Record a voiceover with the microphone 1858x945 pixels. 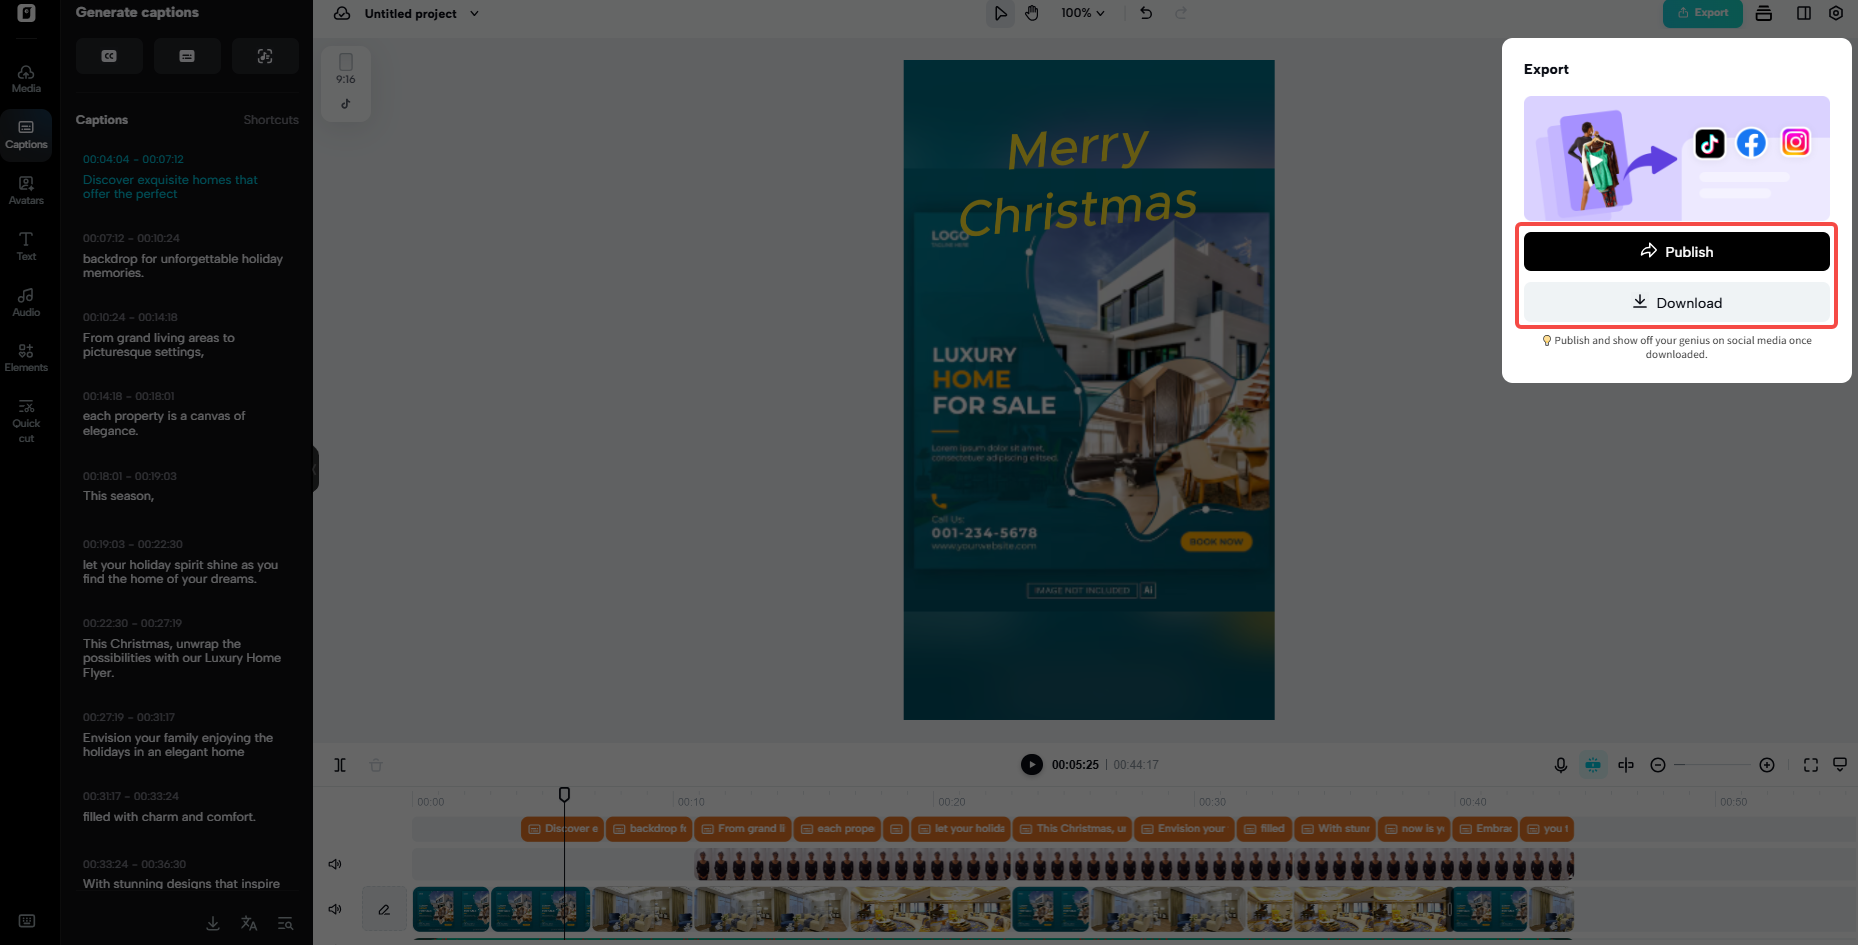click(x=1560, y=765)
